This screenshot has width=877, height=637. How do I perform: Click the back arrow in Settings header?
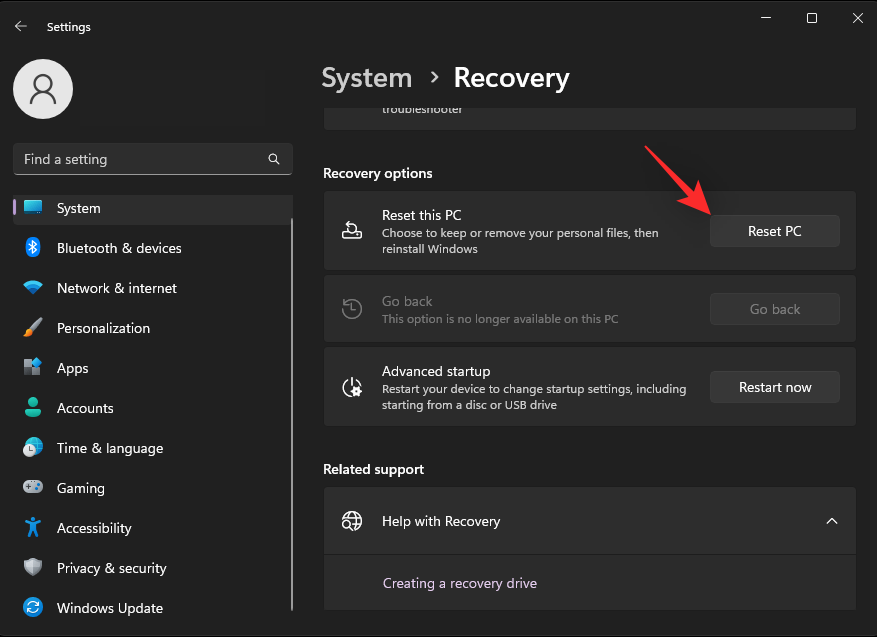(21, 26)
